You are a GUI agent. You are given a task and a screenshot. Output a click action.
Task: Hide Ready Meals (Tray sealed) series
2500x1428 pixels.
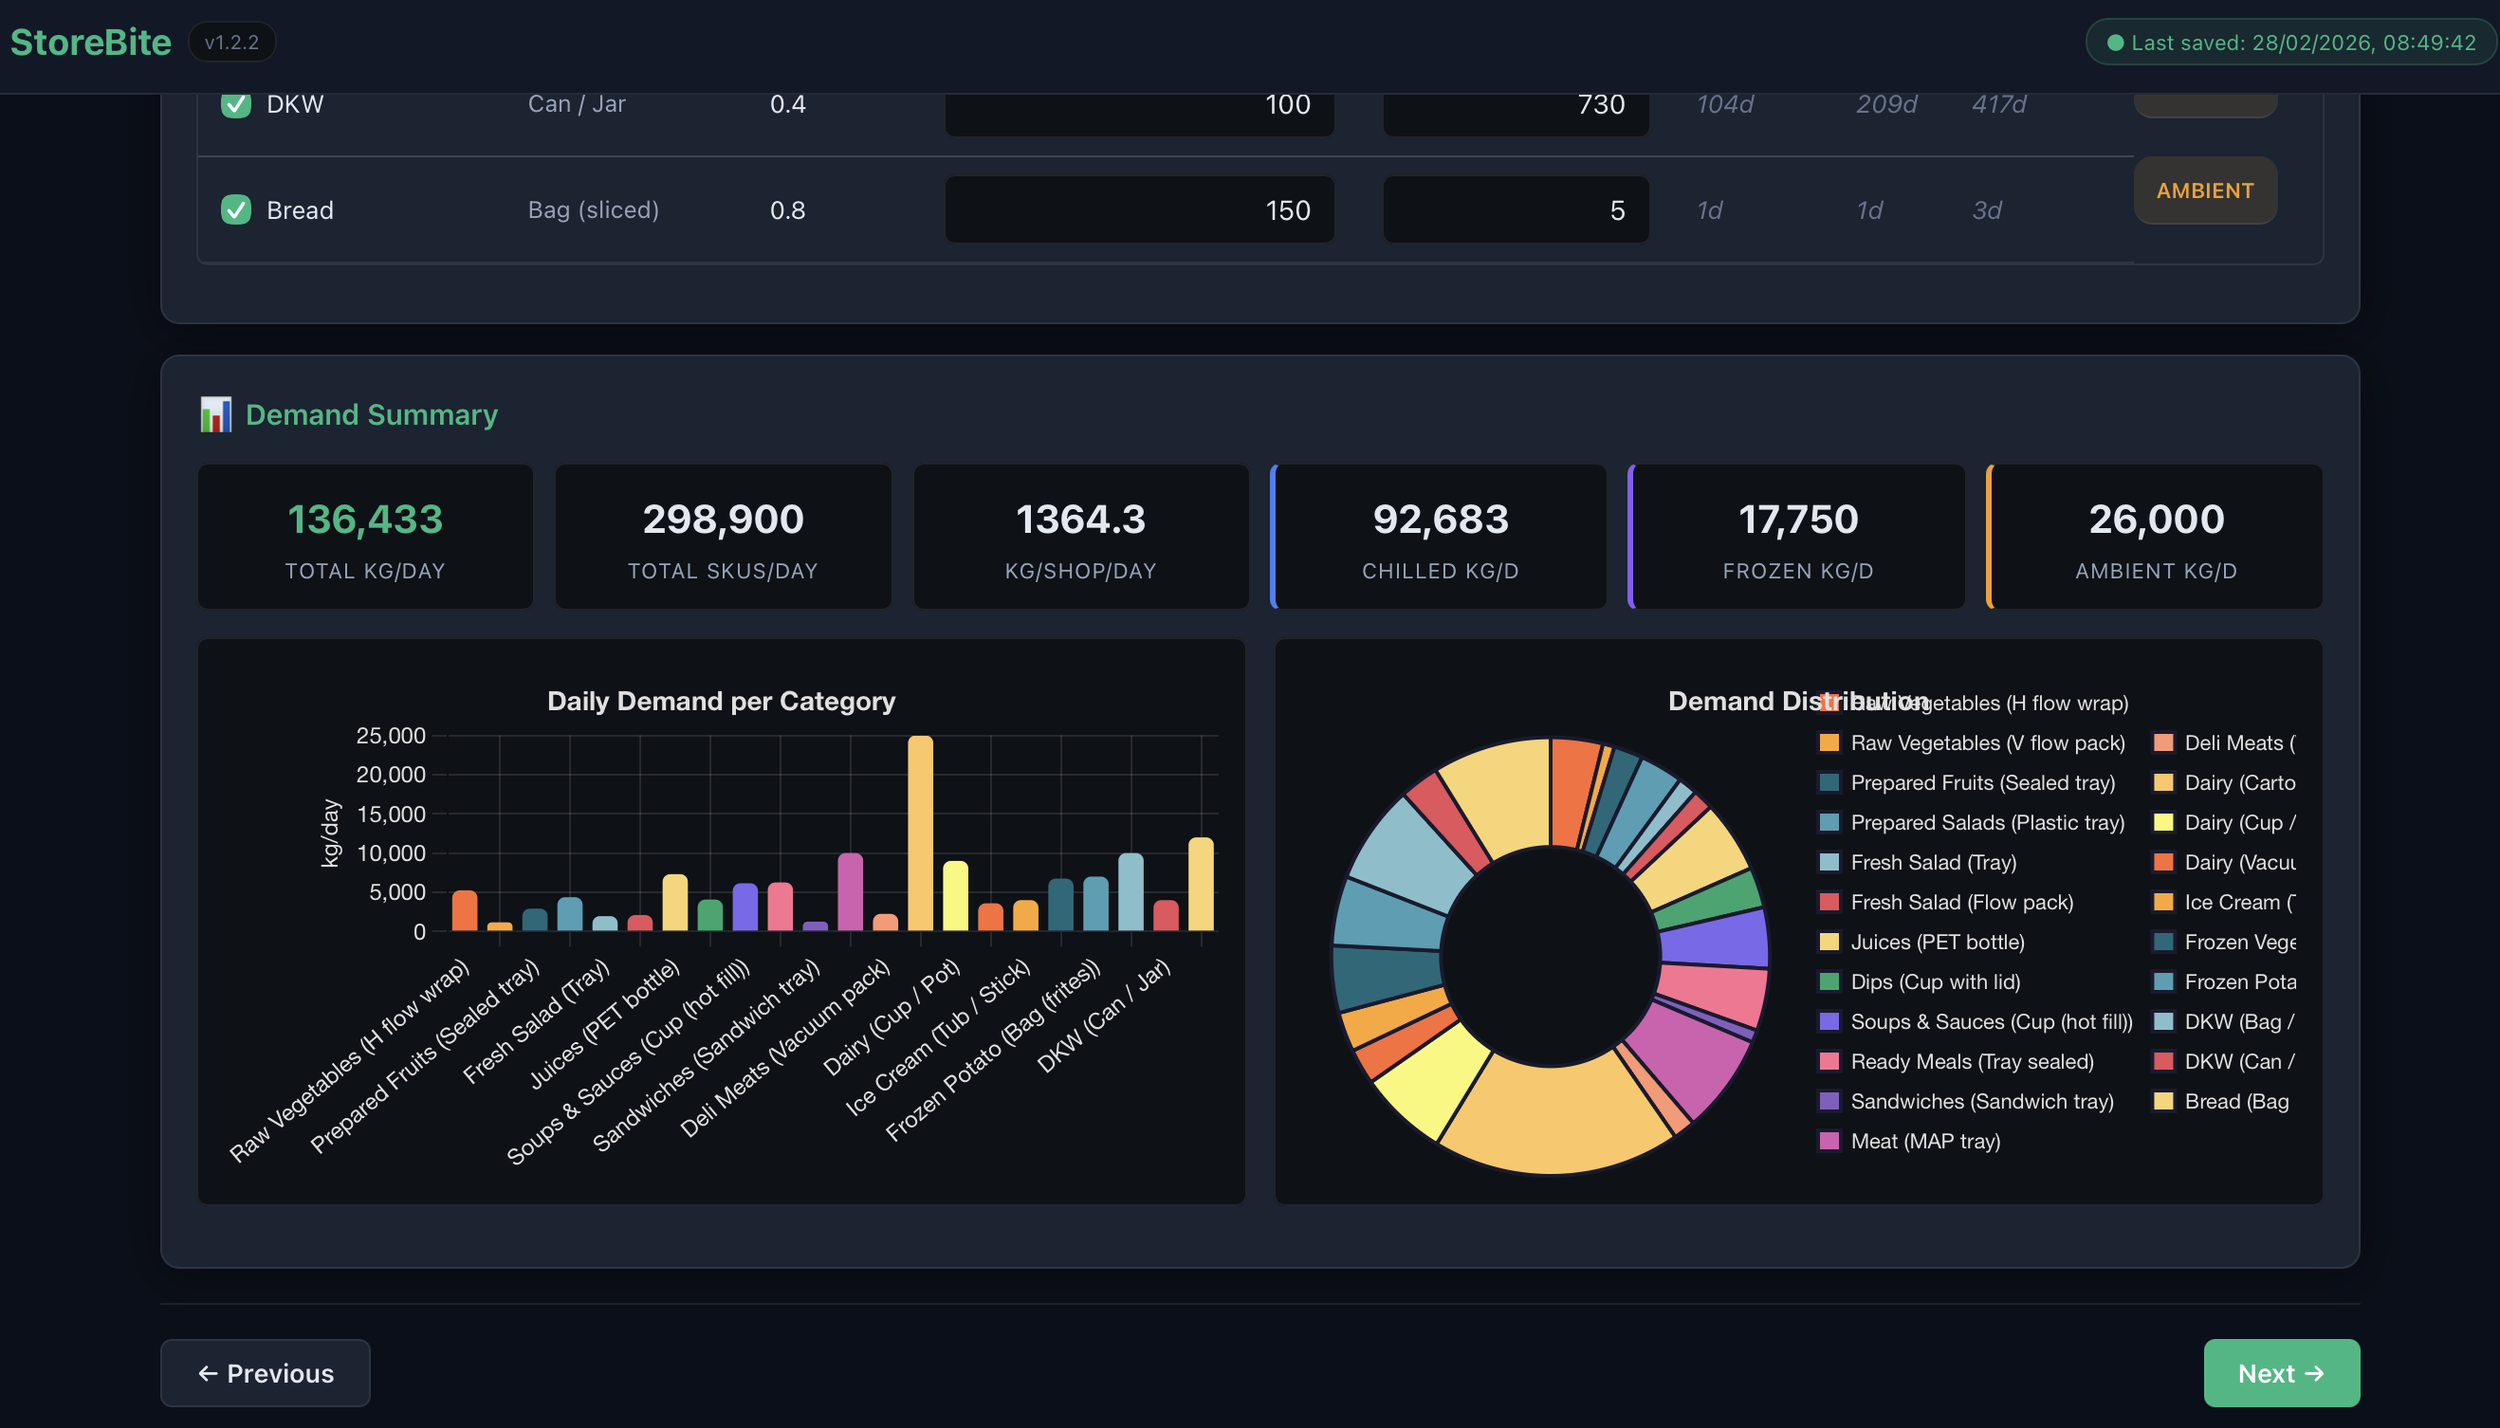point(1970,1061)
